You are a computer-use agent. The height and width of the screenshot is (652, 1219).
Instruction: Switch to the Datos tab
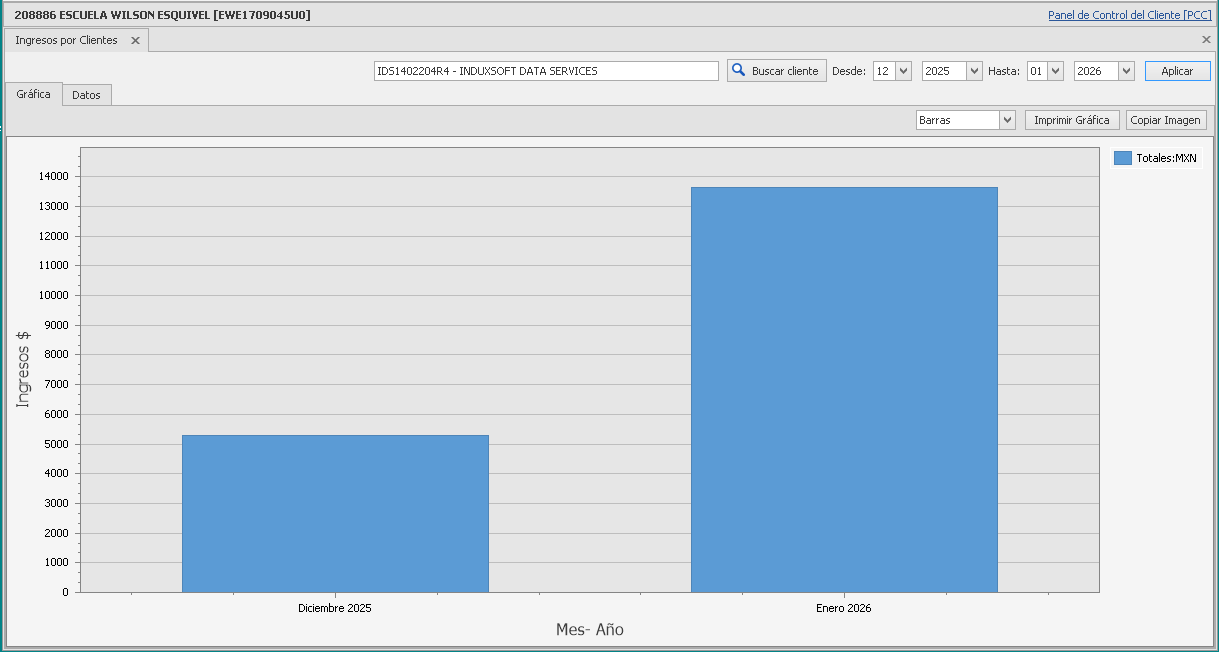[86, 95]
